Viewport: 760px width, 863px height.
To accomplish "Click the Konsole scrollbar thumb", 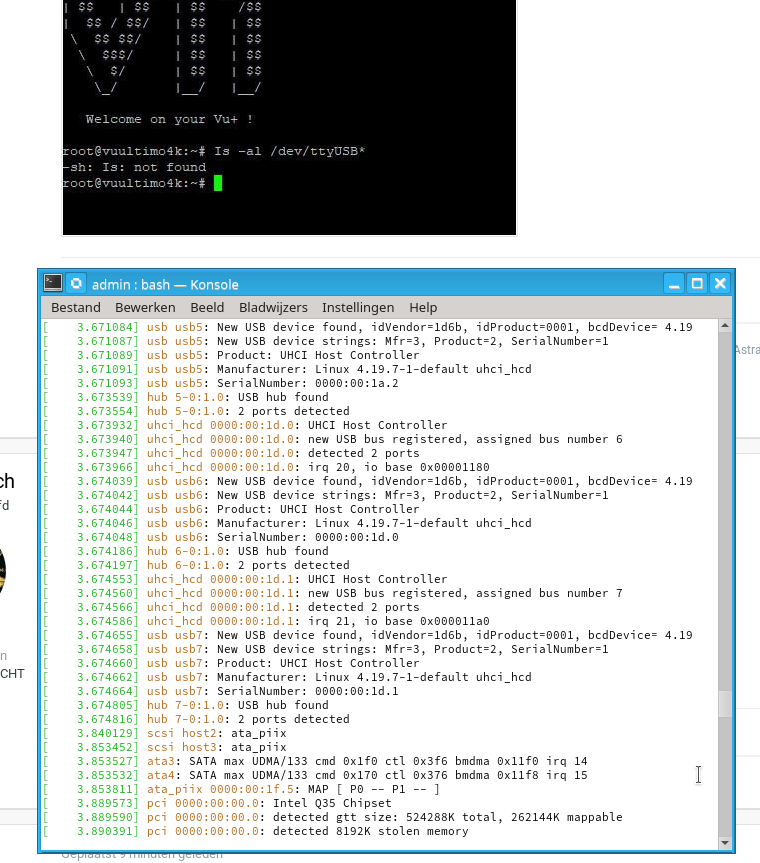I will click(725, 704).
